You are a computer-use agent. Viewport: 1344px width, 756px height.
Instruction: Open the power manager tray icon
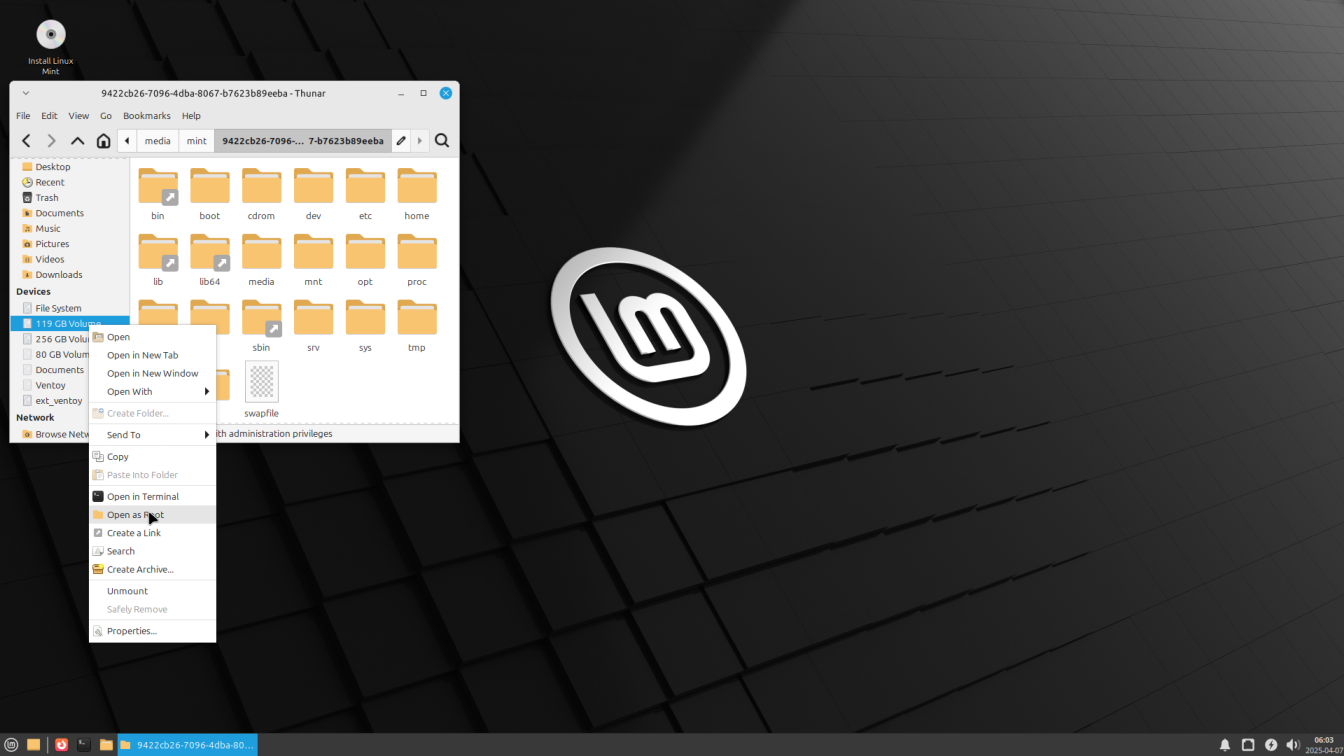pos(1271,745)
